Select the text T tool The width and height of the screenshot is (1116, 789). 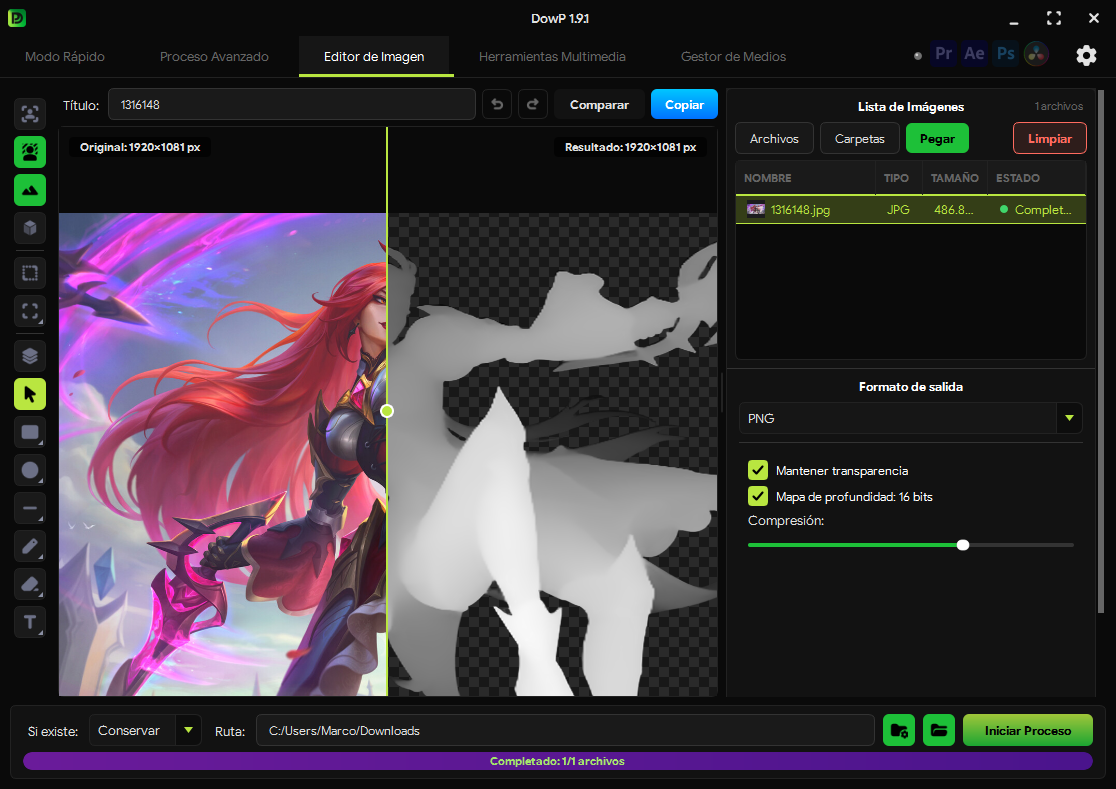(30, 623)
